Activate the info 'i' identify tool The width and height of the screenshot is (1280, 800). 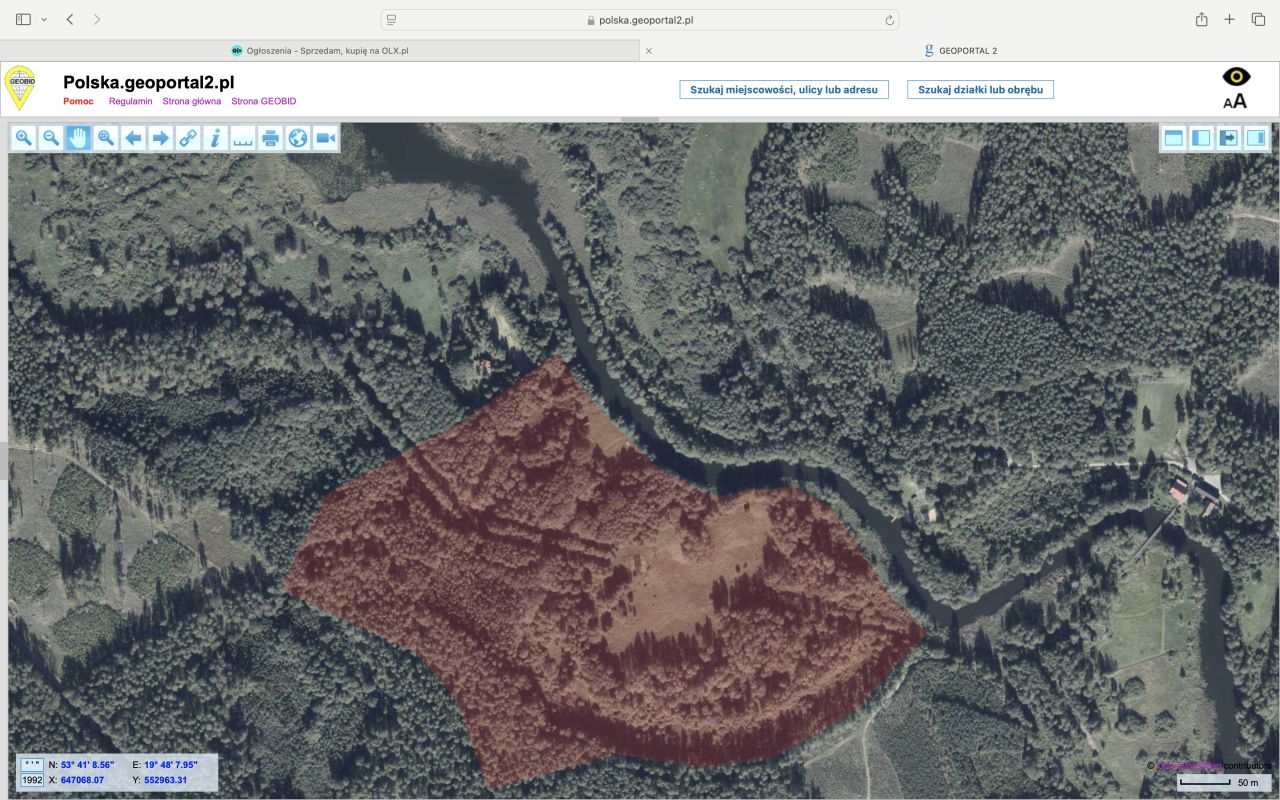[215, 138]
